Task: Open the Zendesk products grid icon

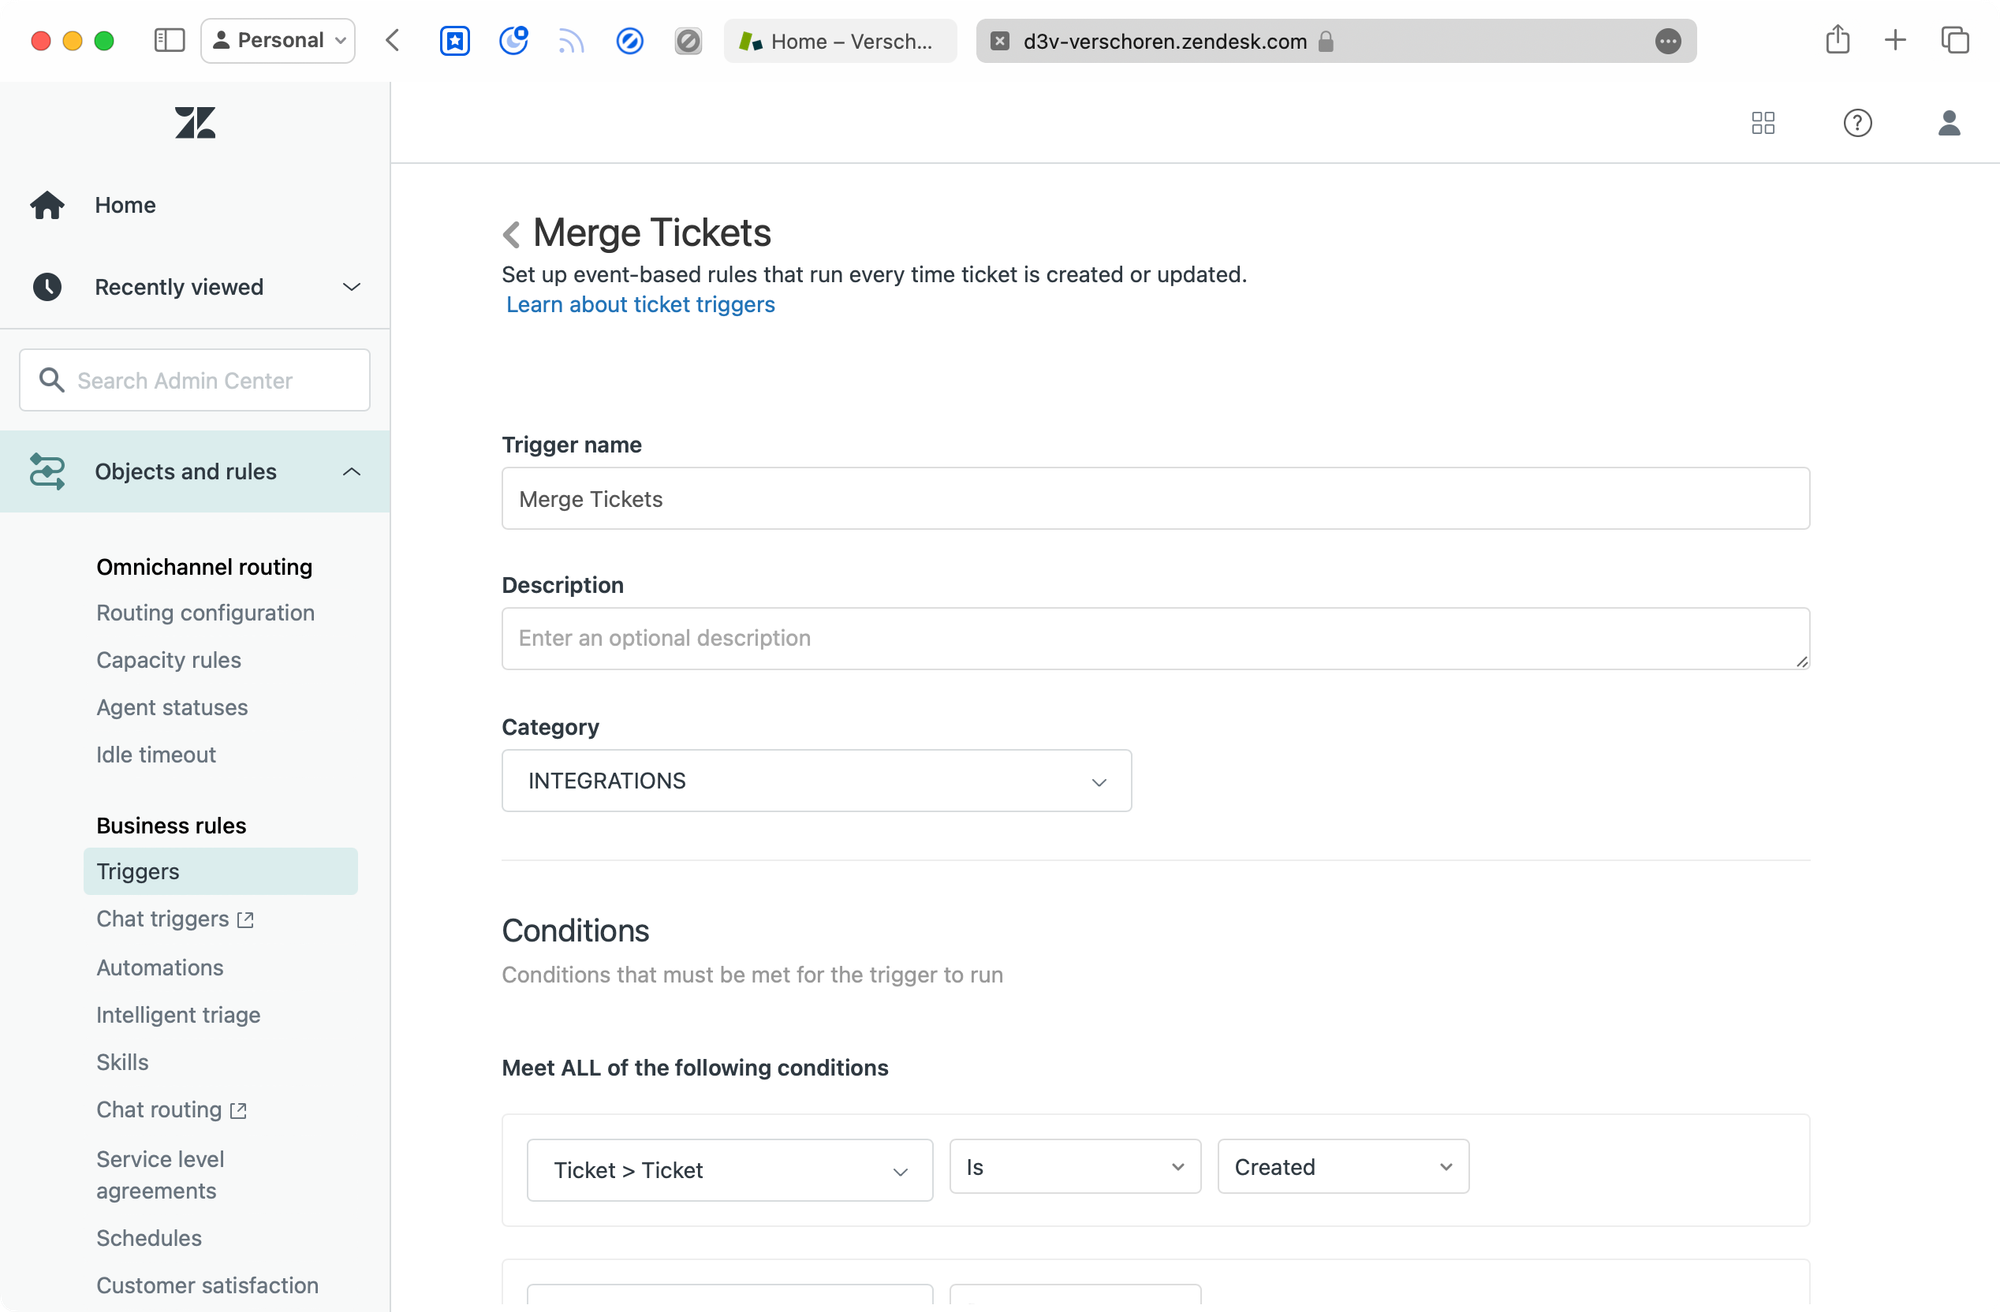Action: 1763,123
